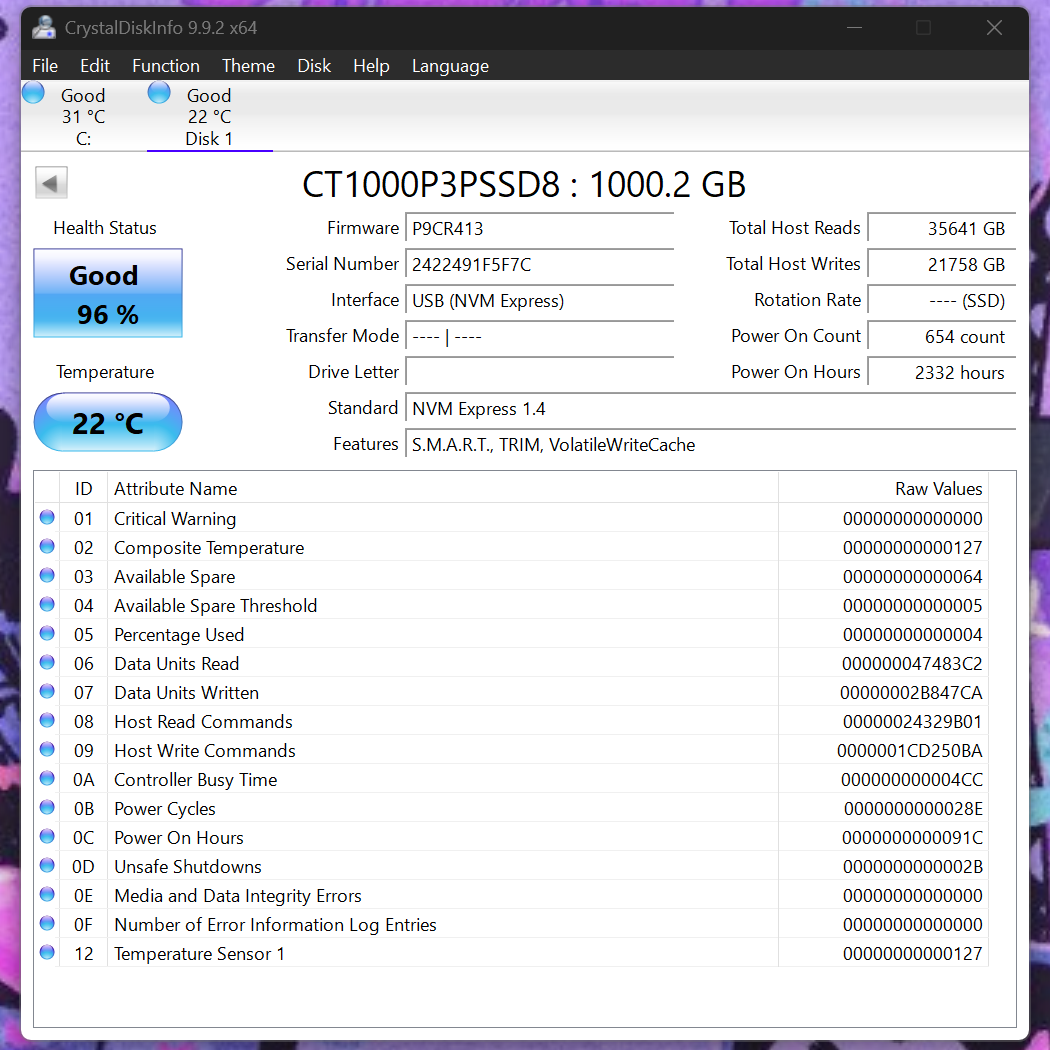Open the Edit menu
This screenshot has height=1050, width=1050.
coord(95,66)
